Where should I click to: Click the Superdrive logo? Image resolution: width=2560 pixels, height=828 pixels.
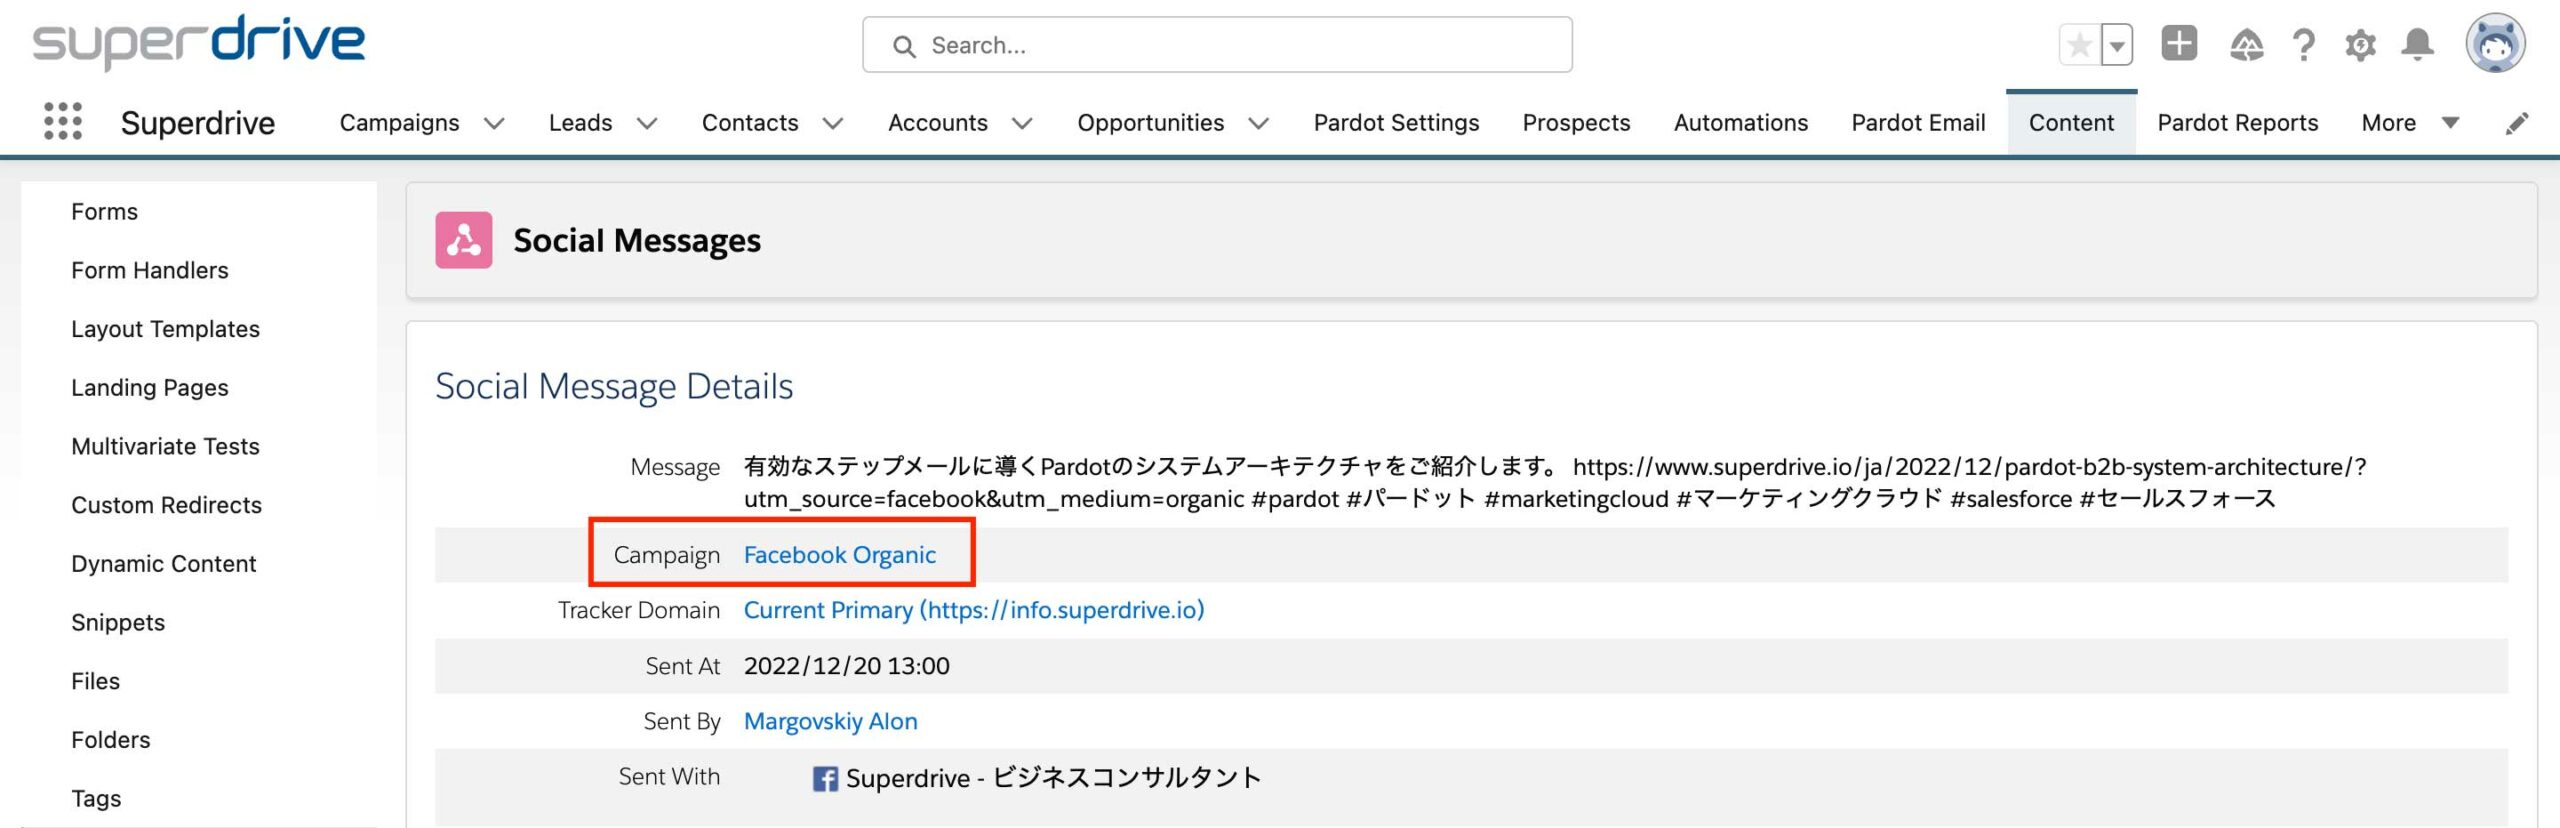tap(199, 42)
